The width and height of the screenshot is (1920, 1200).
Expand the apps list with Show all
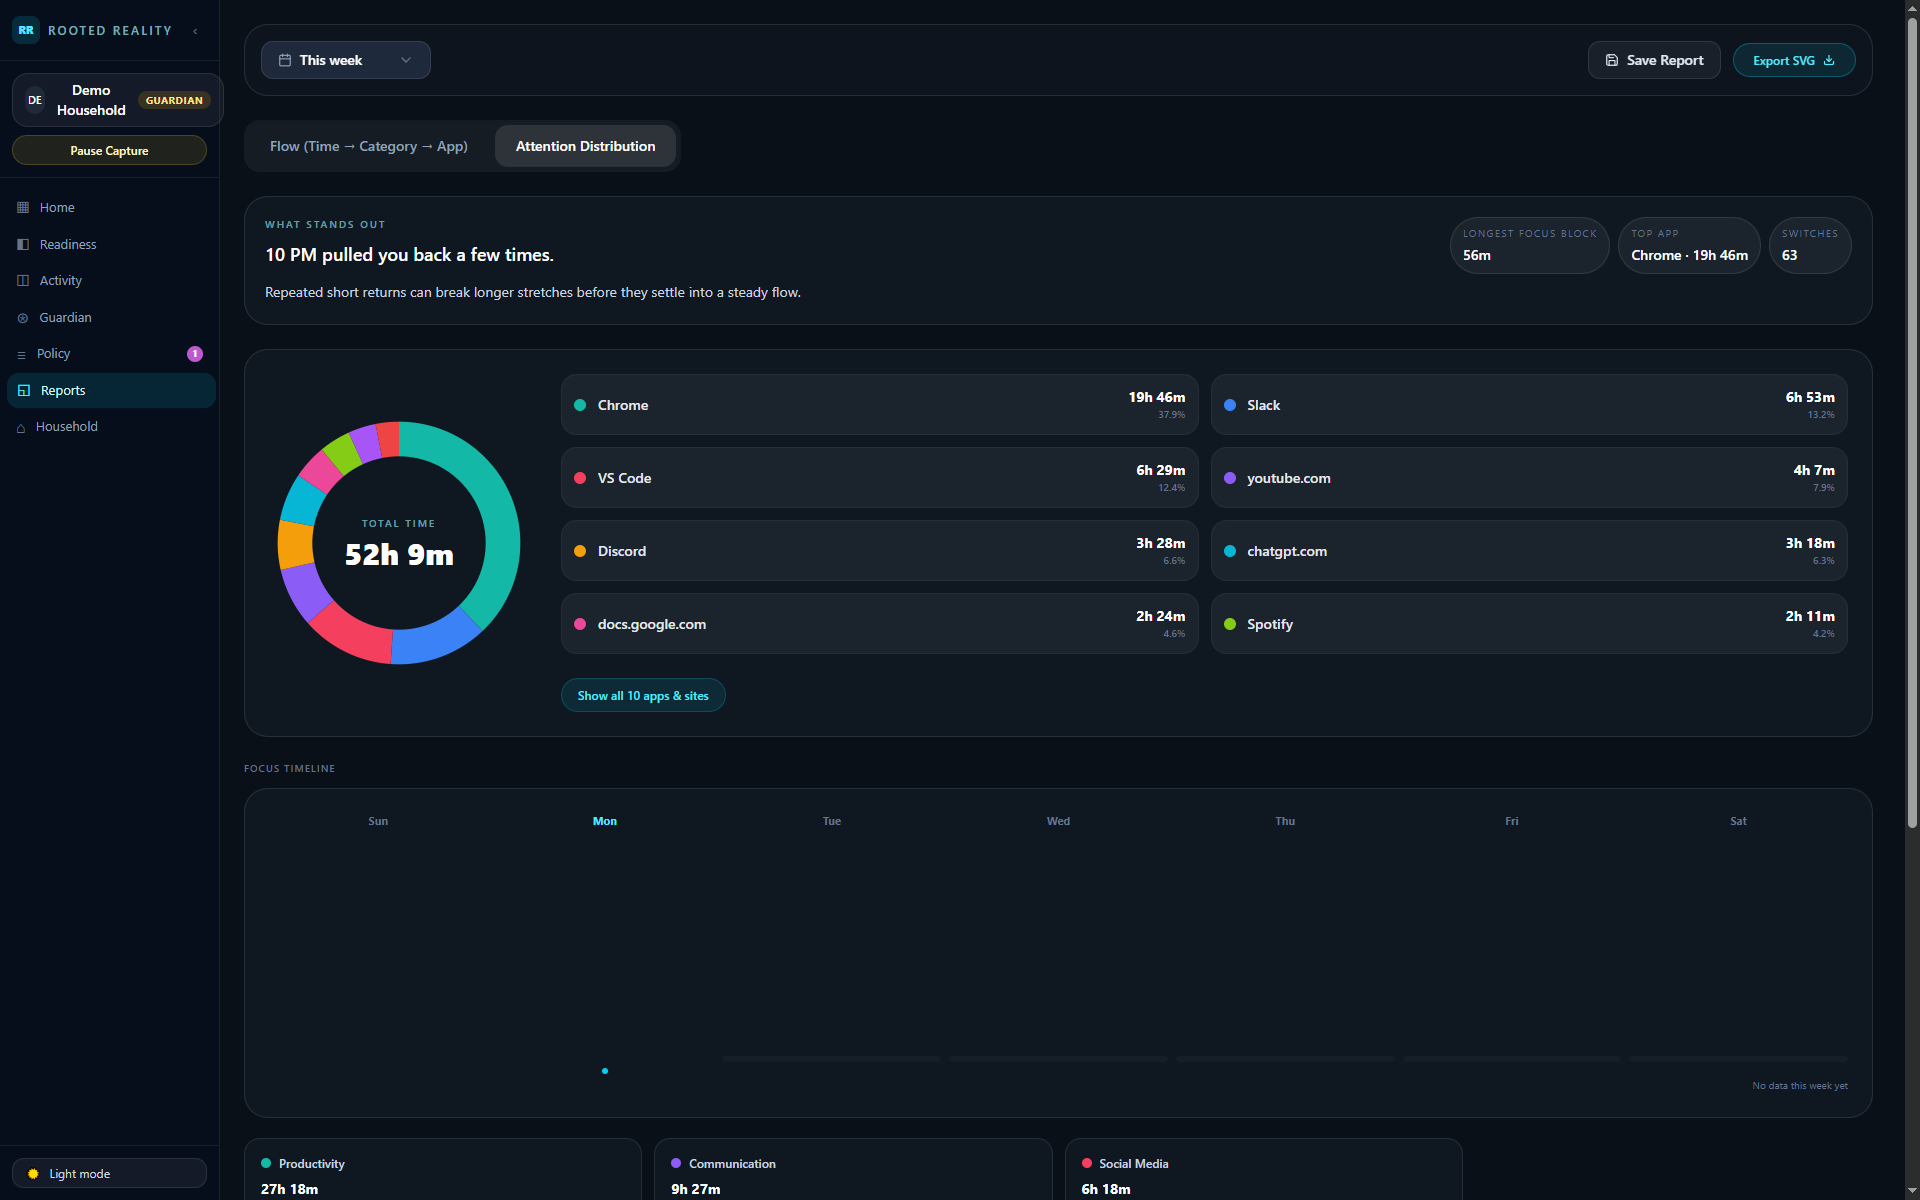click(643, 695)
